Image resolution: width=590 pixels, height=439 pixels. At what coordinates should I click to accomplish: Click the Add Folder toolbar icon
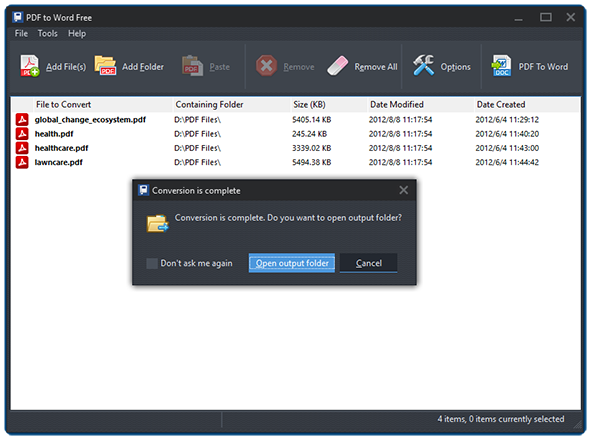click(105, 66)
